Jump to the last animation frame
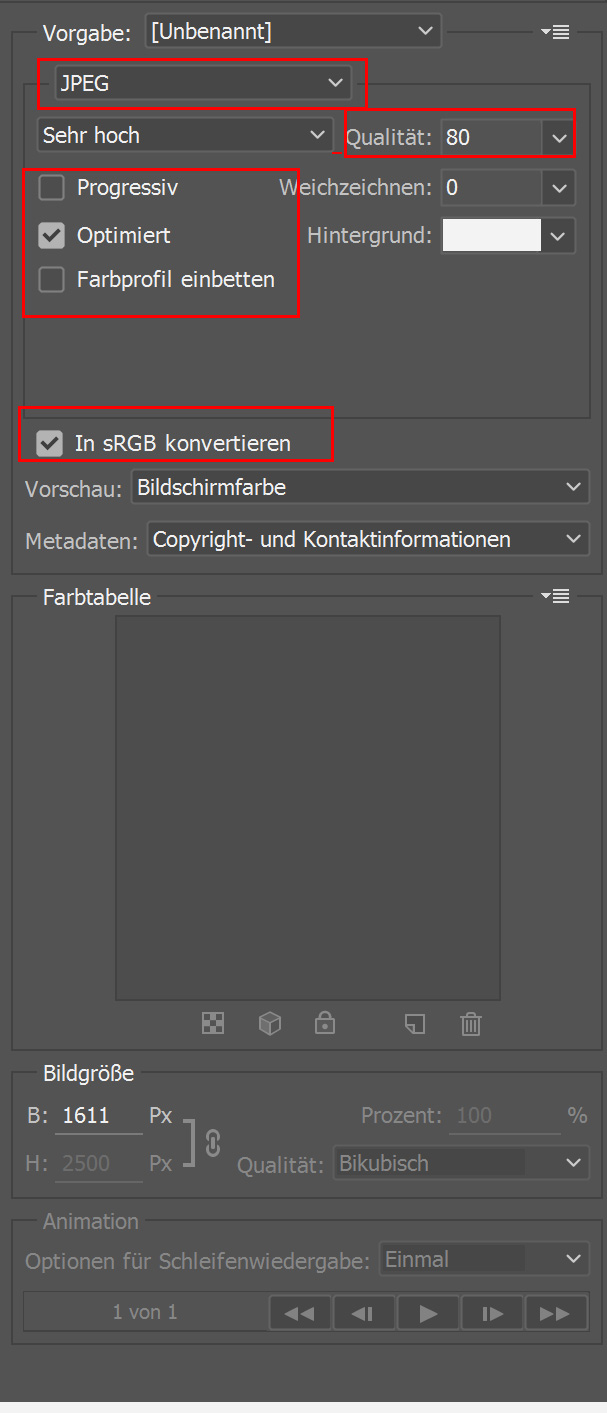This screenshot has height=1413, width=607. tap(555, 1313)
